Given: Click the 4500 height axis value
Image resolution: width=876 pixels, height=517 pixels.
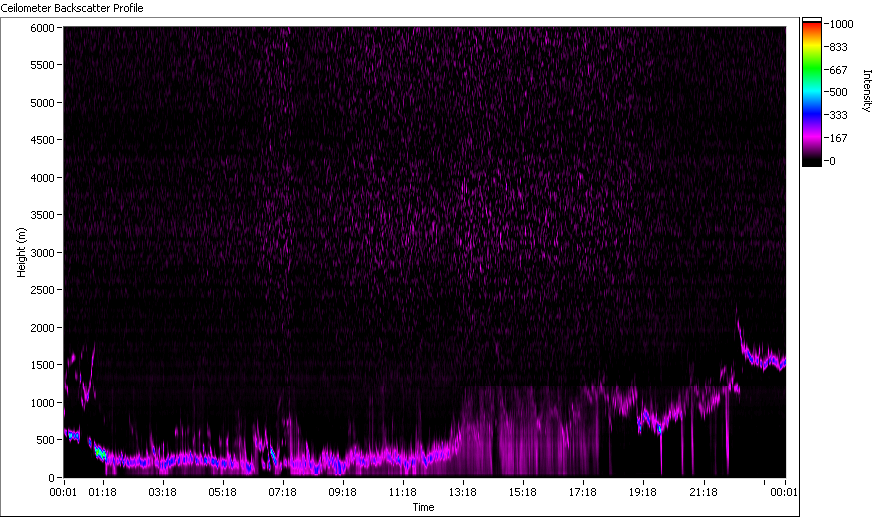Looking at the screenshot, I should click(x=42, y=140).
